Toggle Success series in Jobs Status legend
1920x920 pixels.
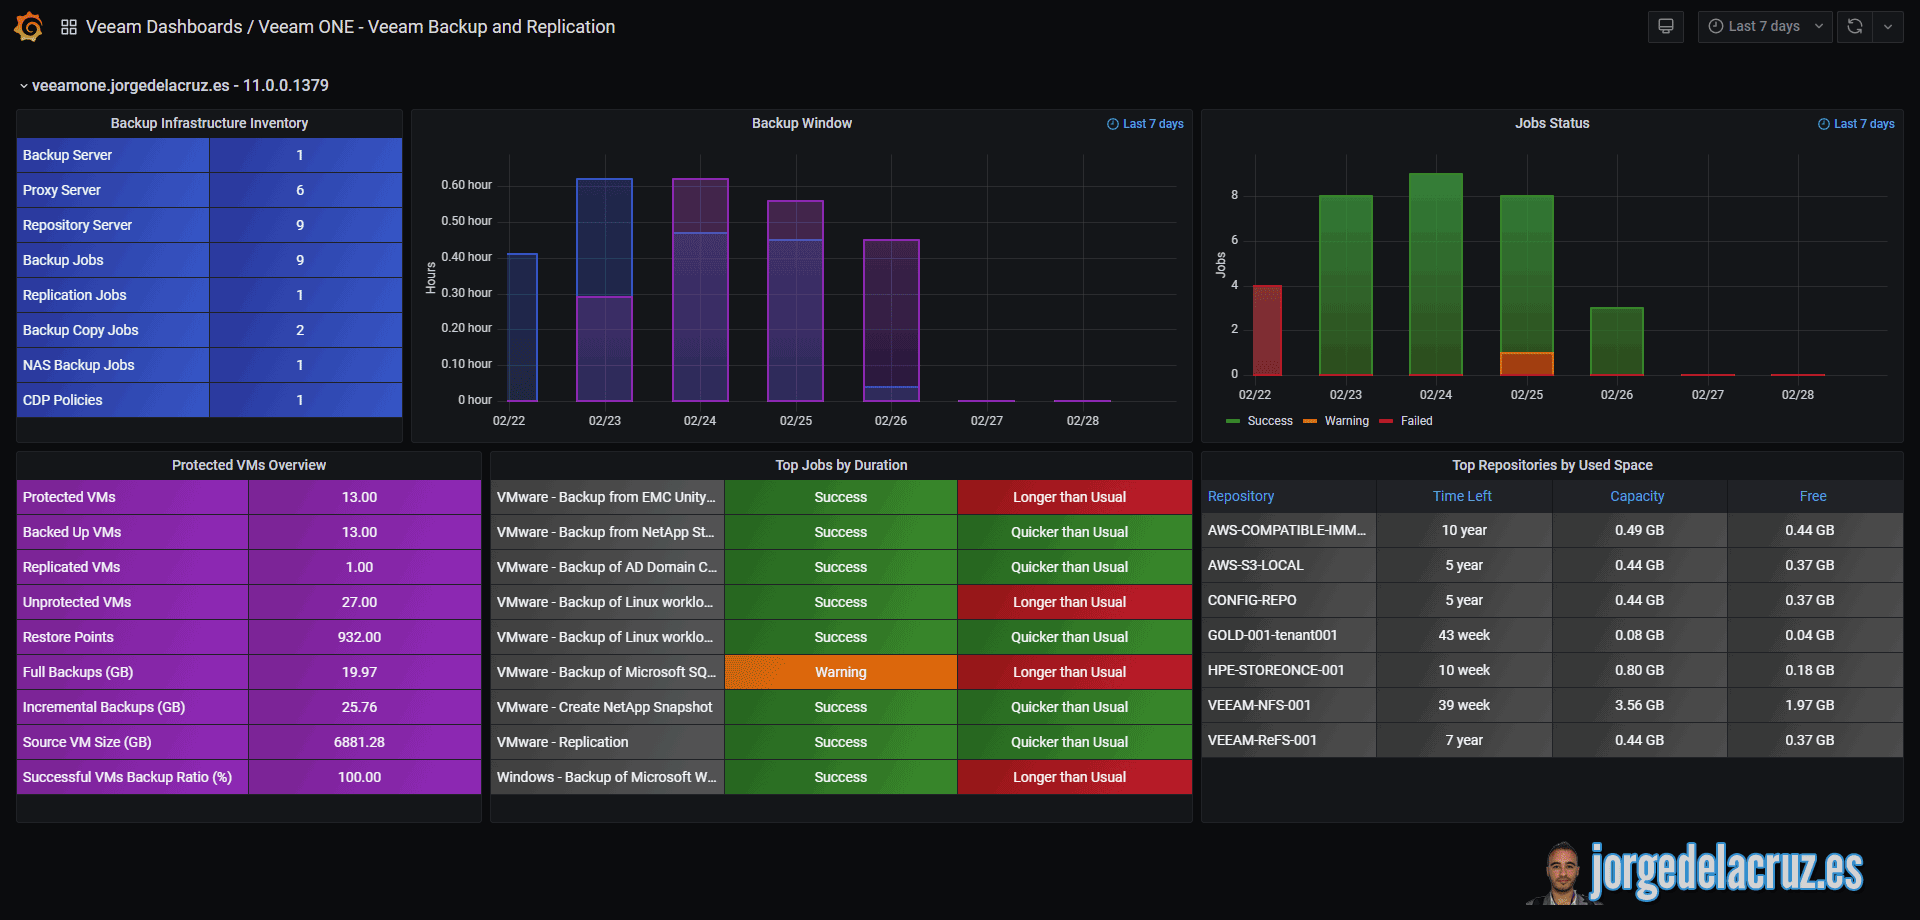[1260, 421]
